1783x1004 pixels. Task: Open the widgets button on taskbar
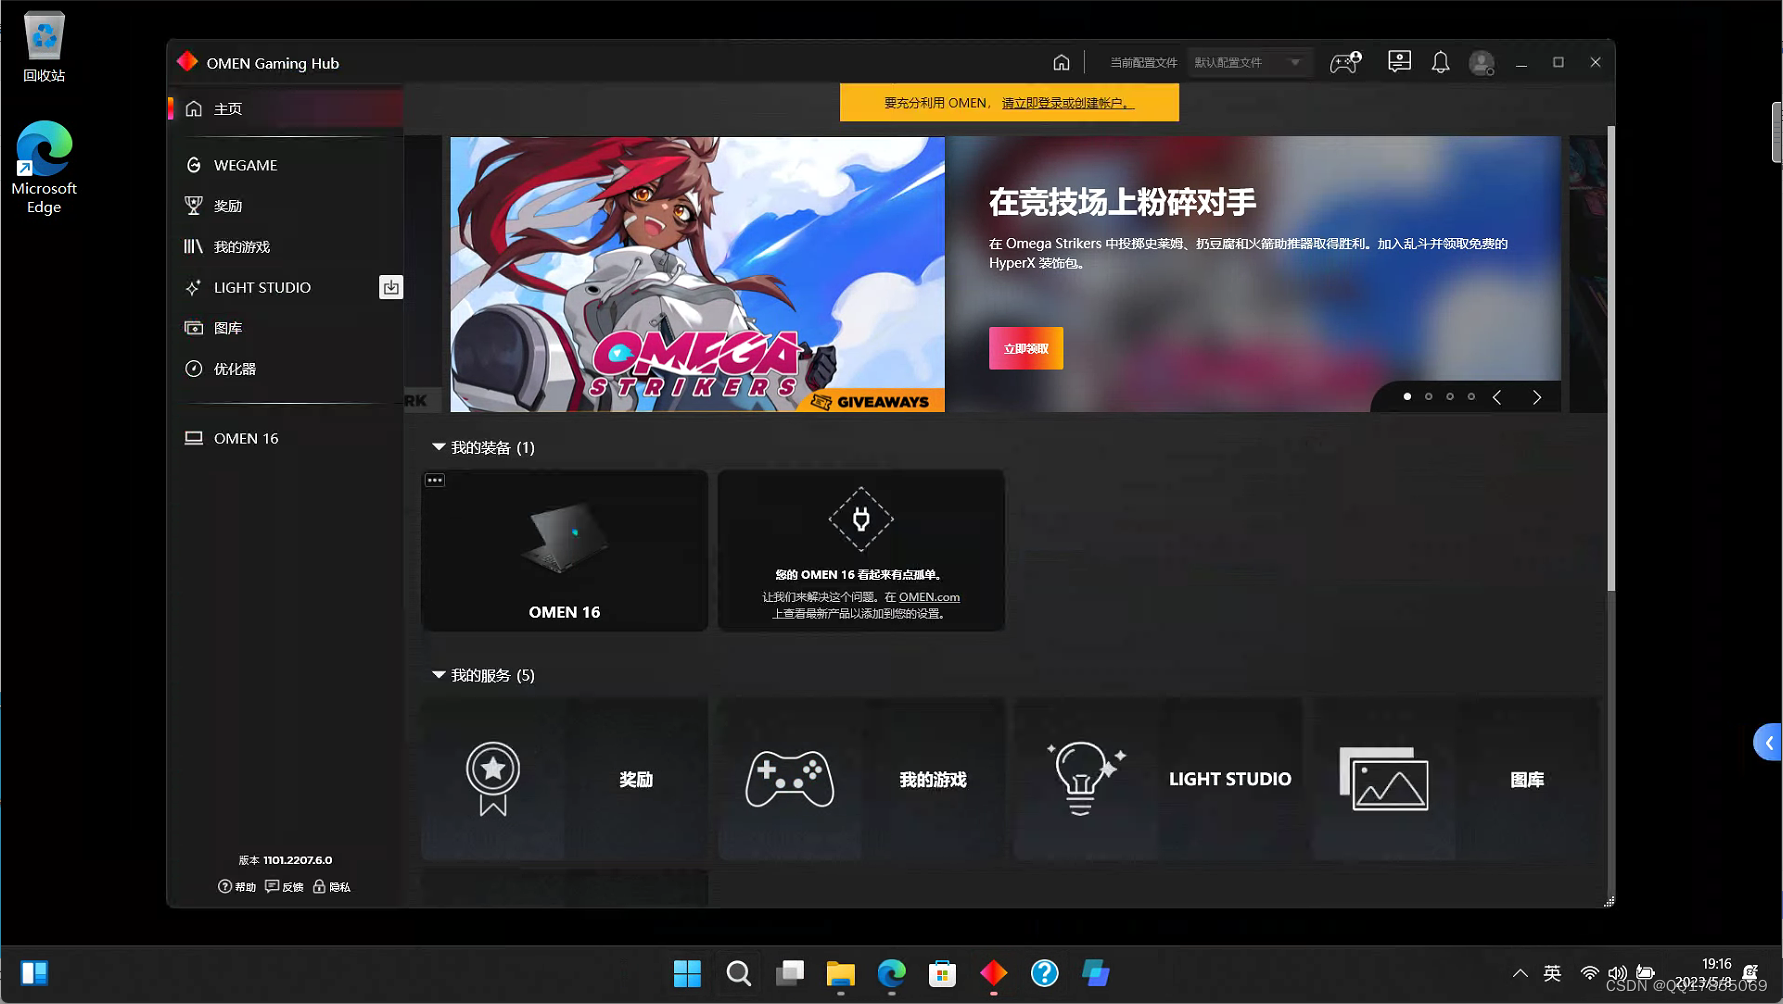(35, 973)
